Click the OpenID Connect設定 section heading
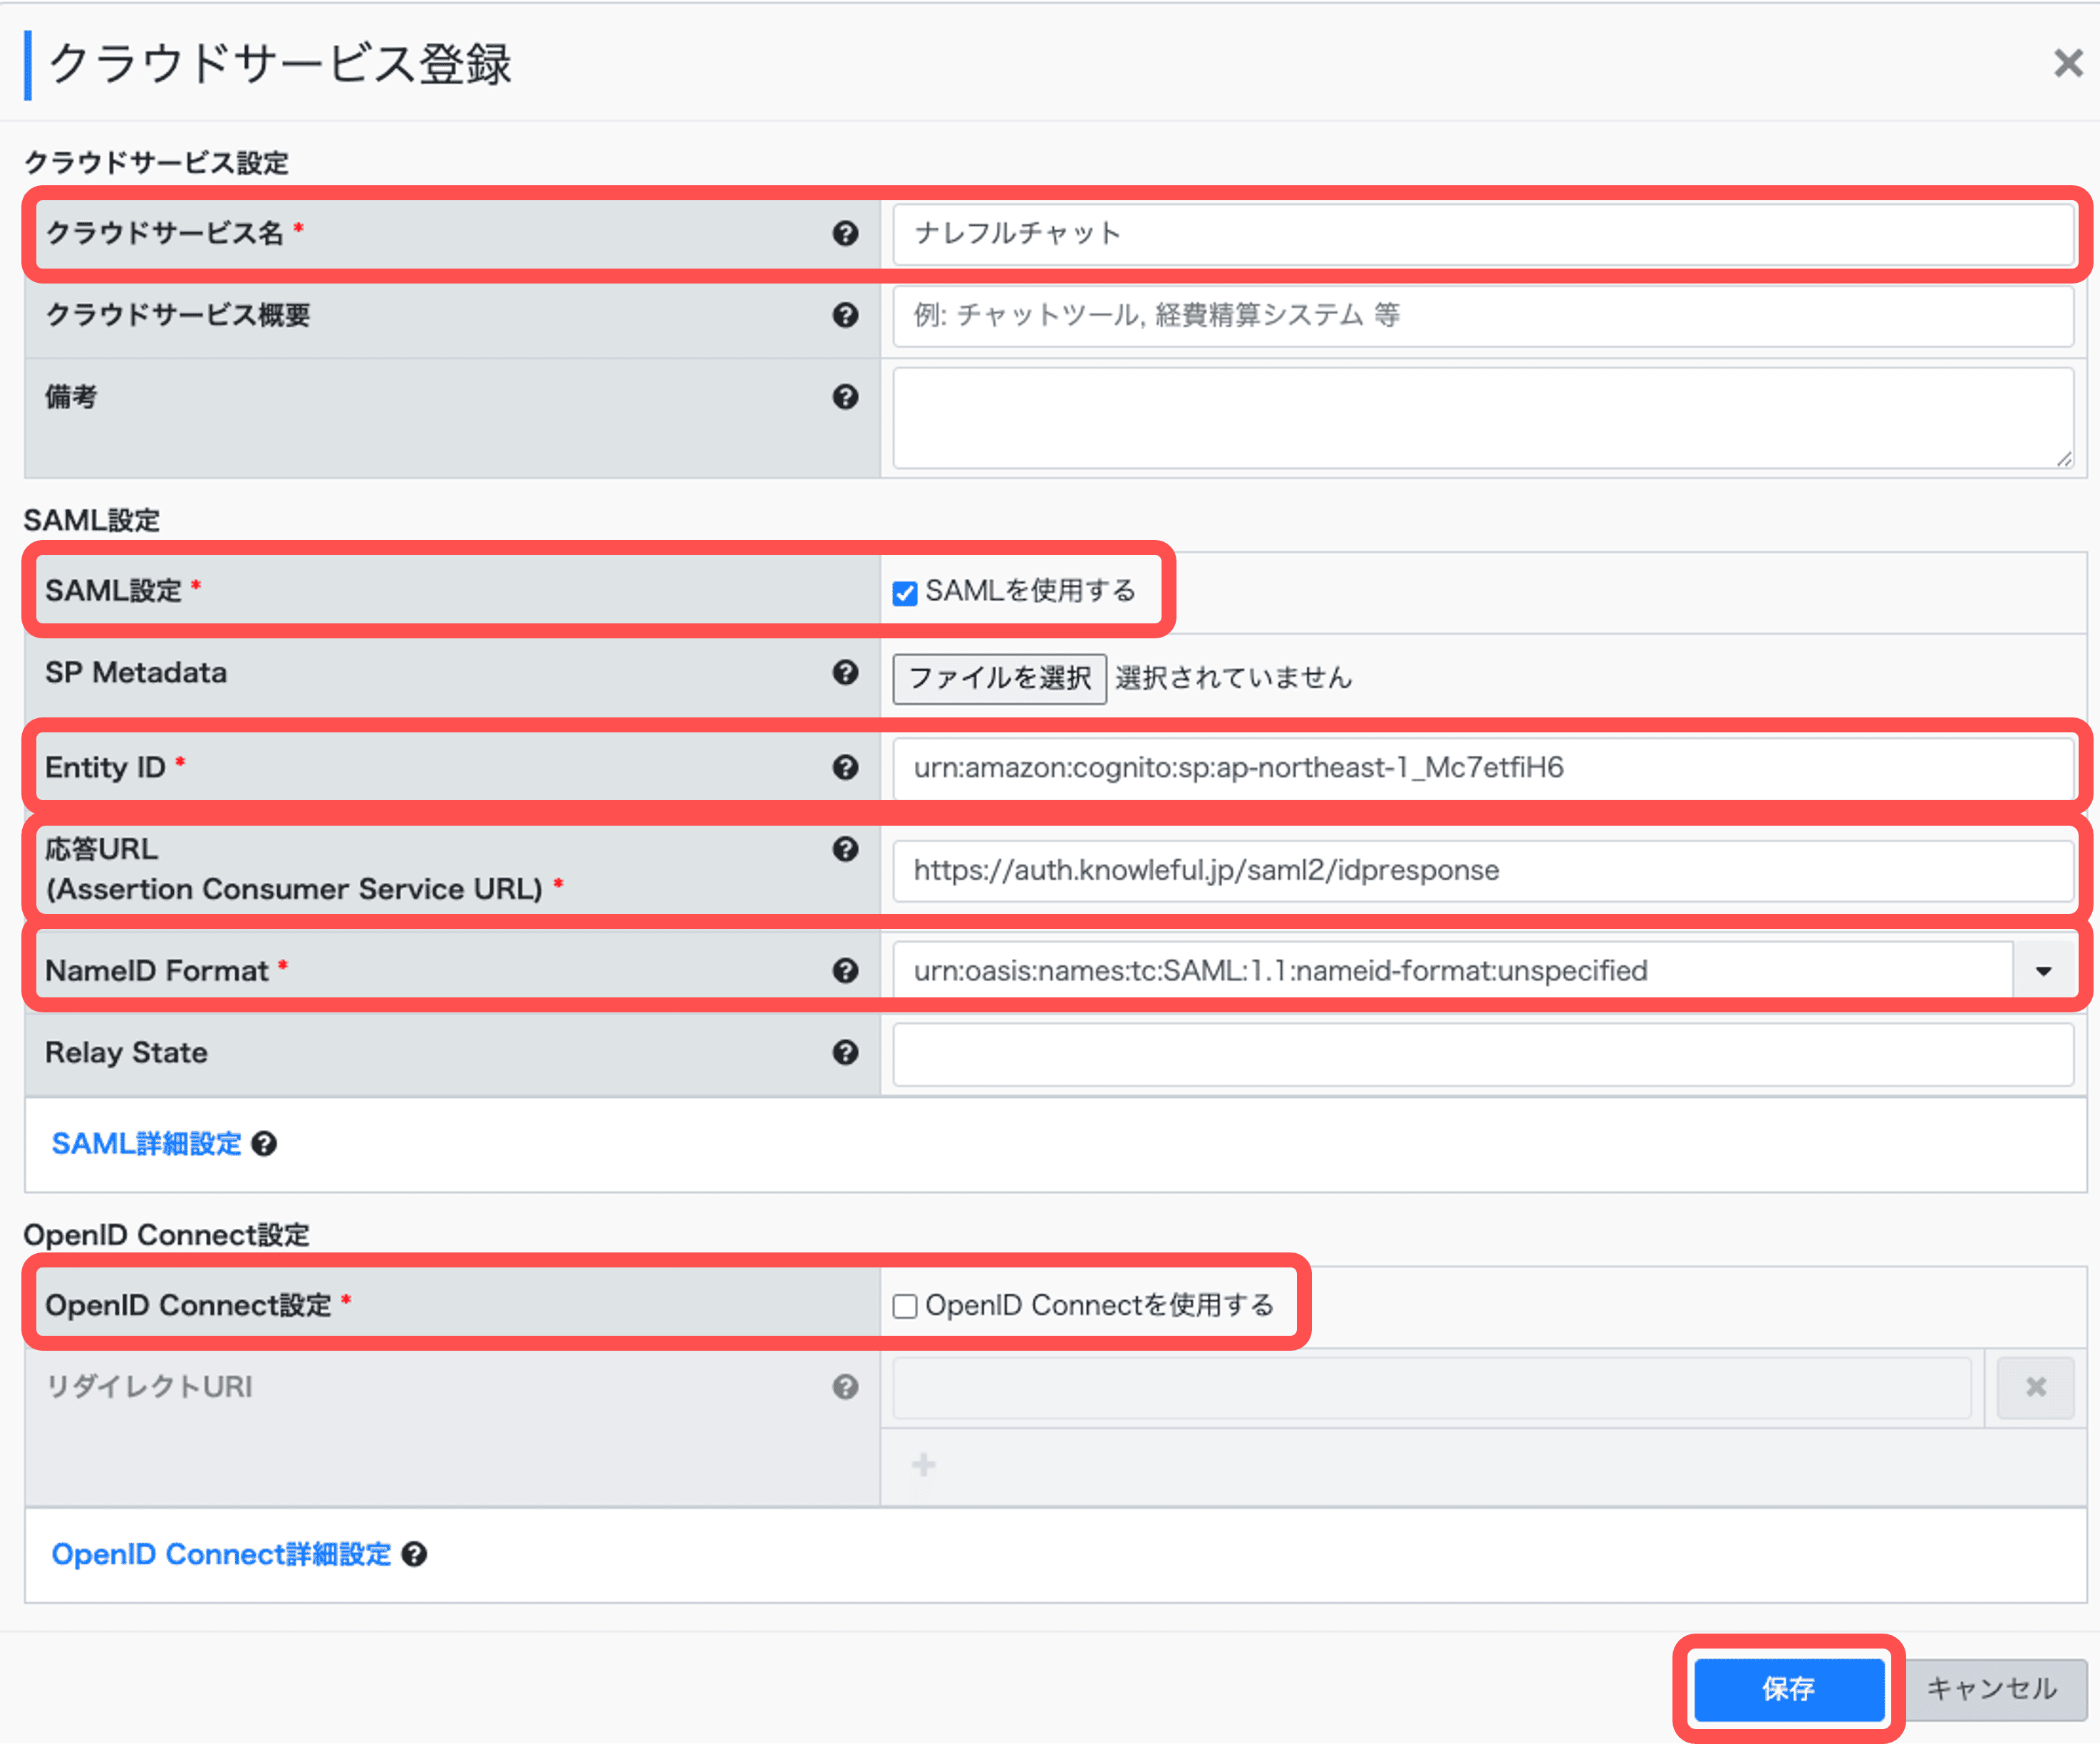 (166, 1235)
